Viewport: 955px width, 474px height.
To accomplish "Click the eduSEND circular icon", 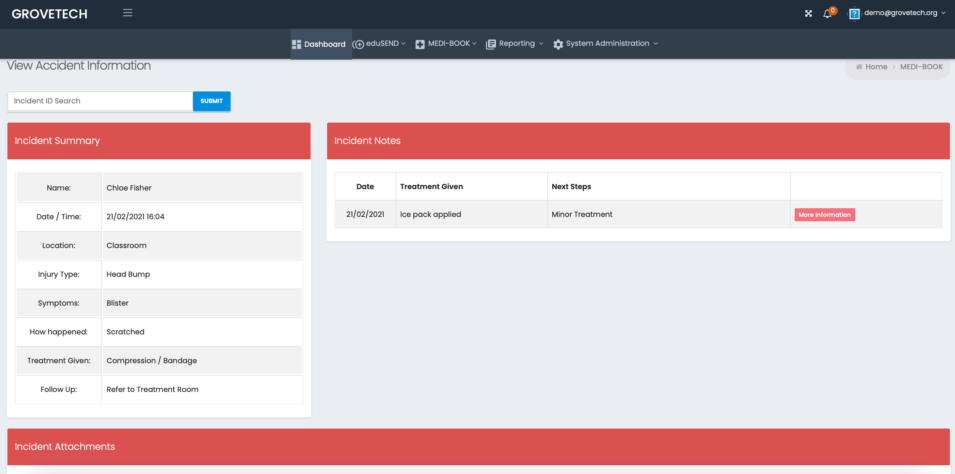I will click(x=358, y=44).
